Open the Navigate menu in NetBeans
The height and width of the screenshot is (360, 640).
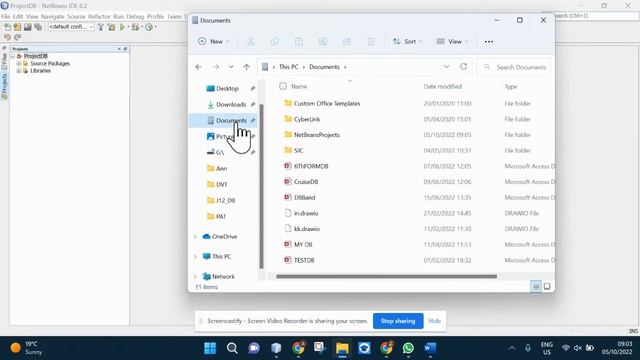[52, 16]
